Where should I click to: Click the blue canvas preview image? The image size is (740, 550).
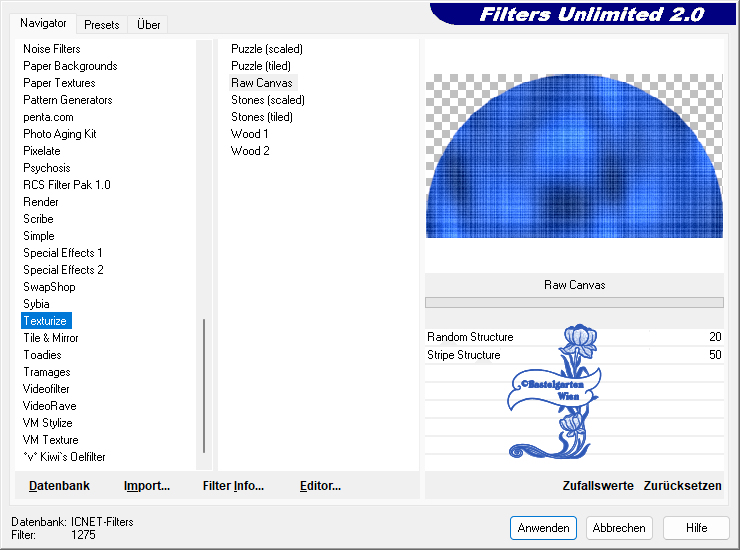coord(574,156)
